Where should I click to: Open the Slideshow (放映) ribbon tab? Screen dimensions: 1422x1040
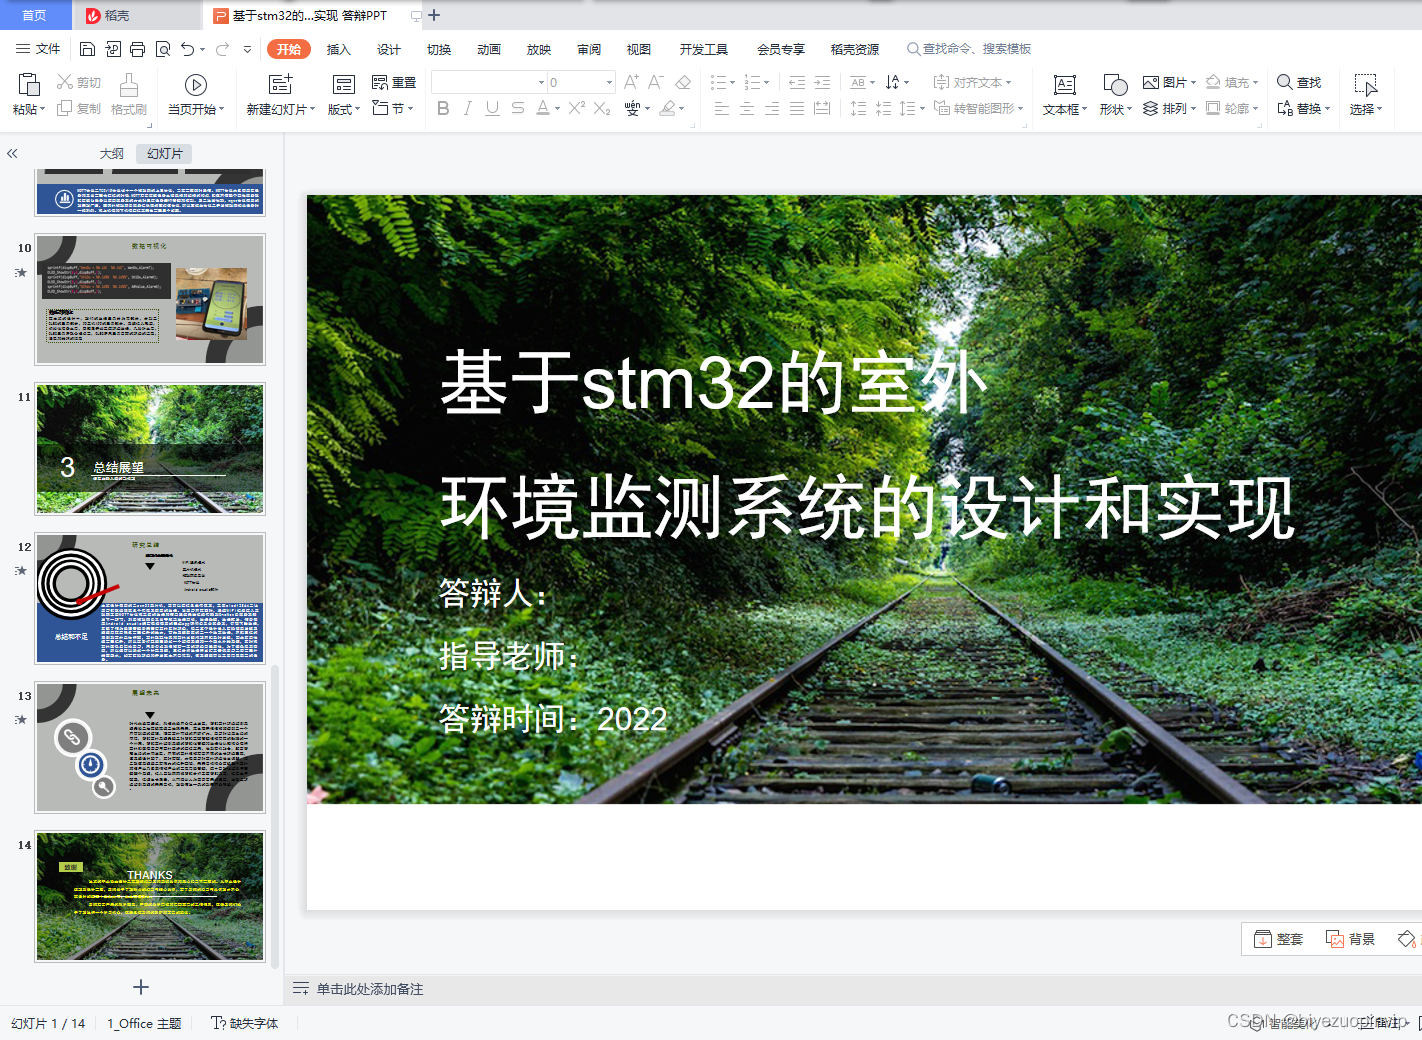pyautogui.click(x=539, y=49)
